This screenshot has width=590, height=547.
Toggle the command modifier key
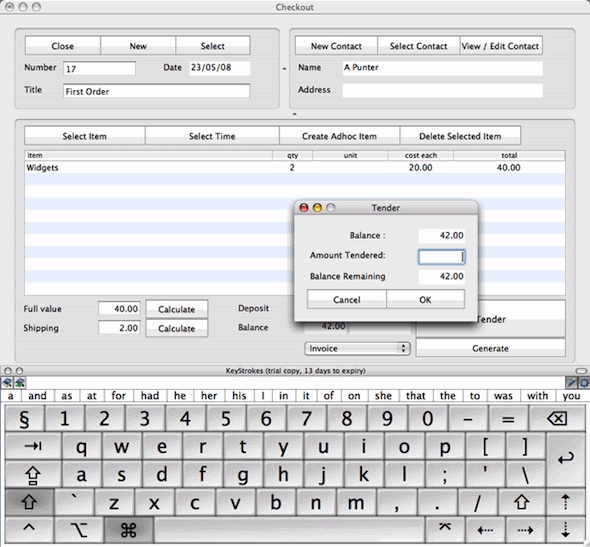coord(129,530)
